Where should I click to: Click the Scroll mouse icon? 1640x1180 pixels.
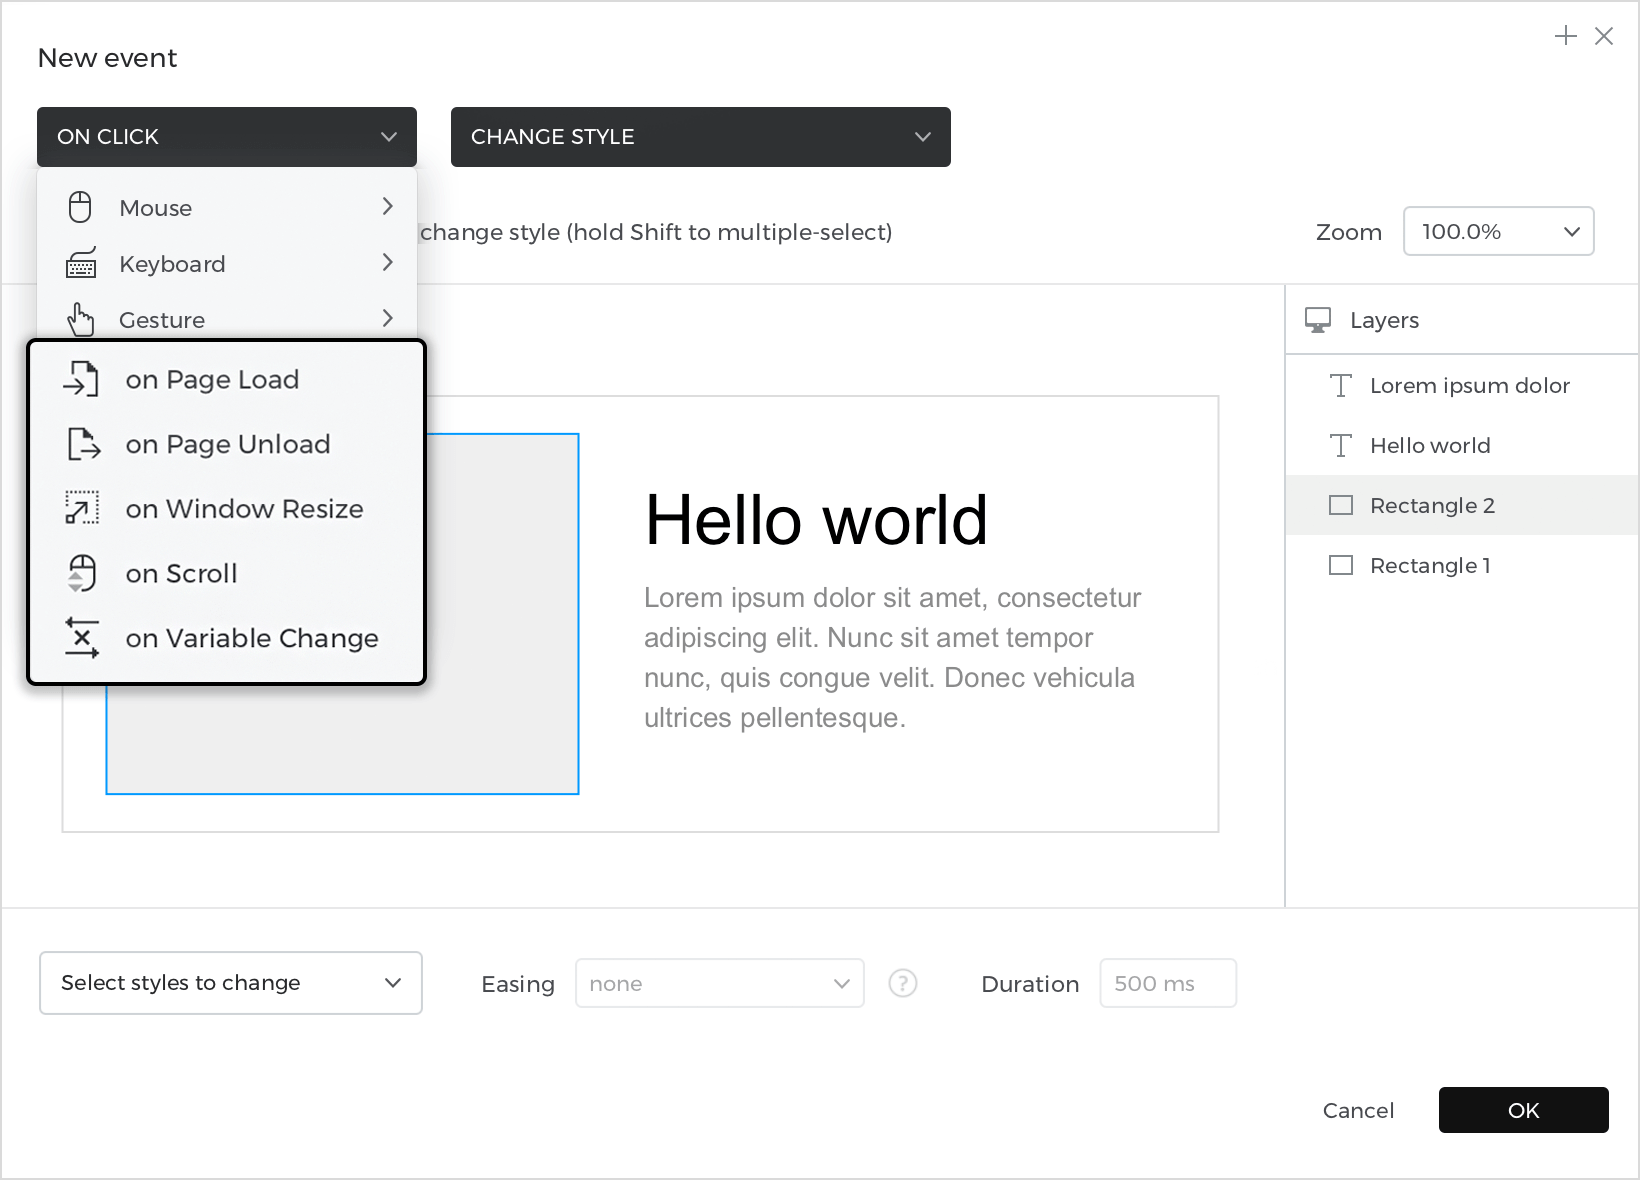coord(82,573)
